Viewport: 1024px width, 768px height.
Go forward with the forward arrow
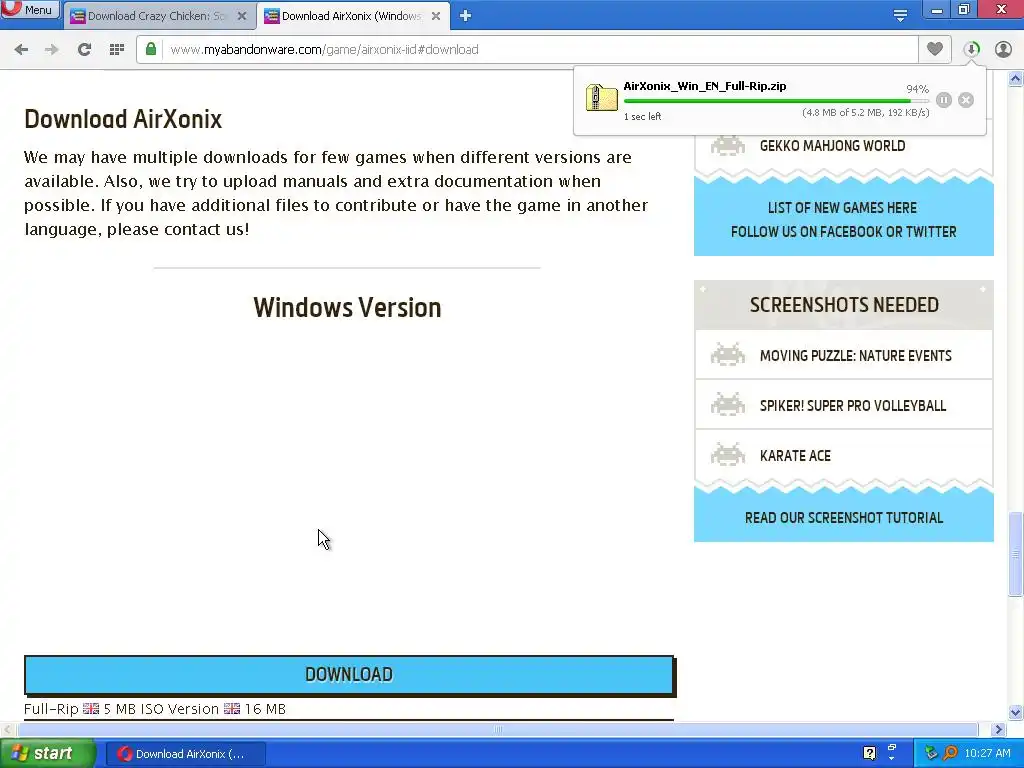[52, 50]
